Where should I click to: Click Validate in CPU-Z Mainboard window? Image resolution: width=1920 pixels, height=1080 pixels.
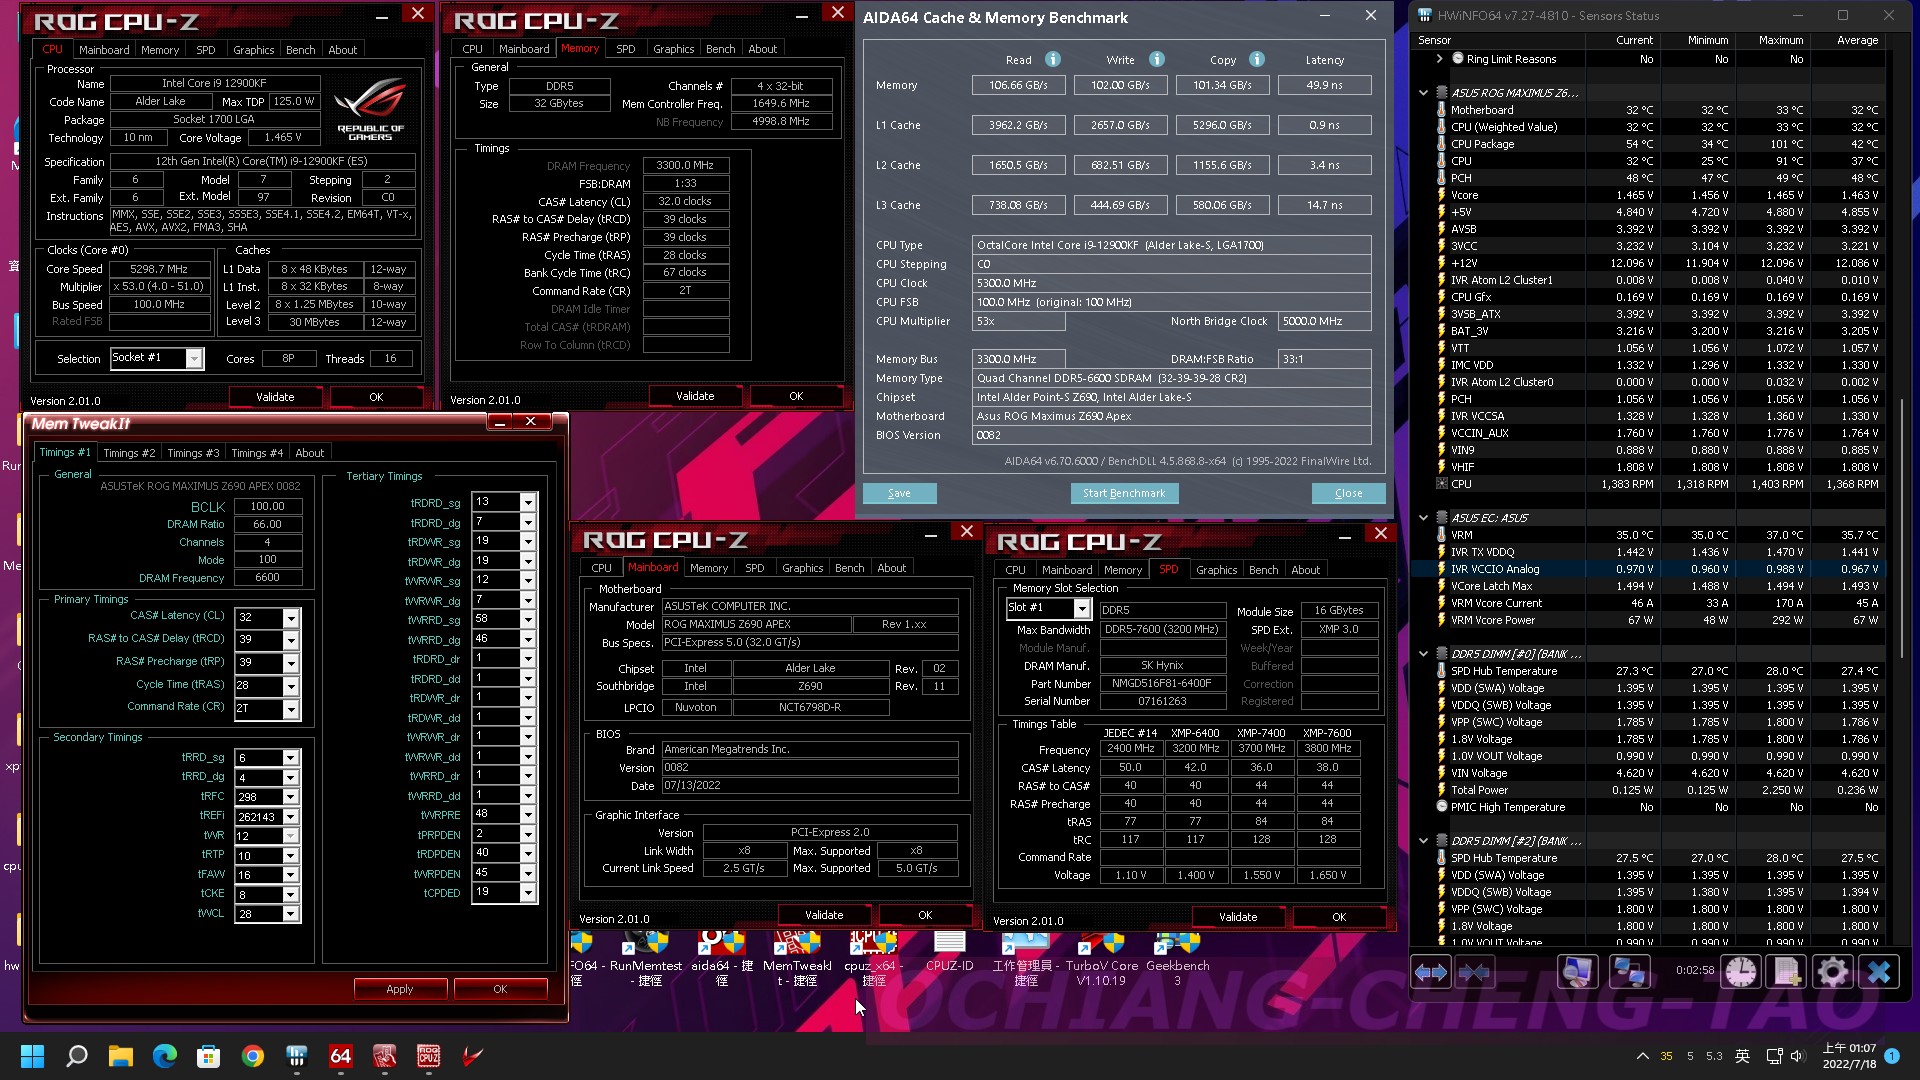click(824, 915)
